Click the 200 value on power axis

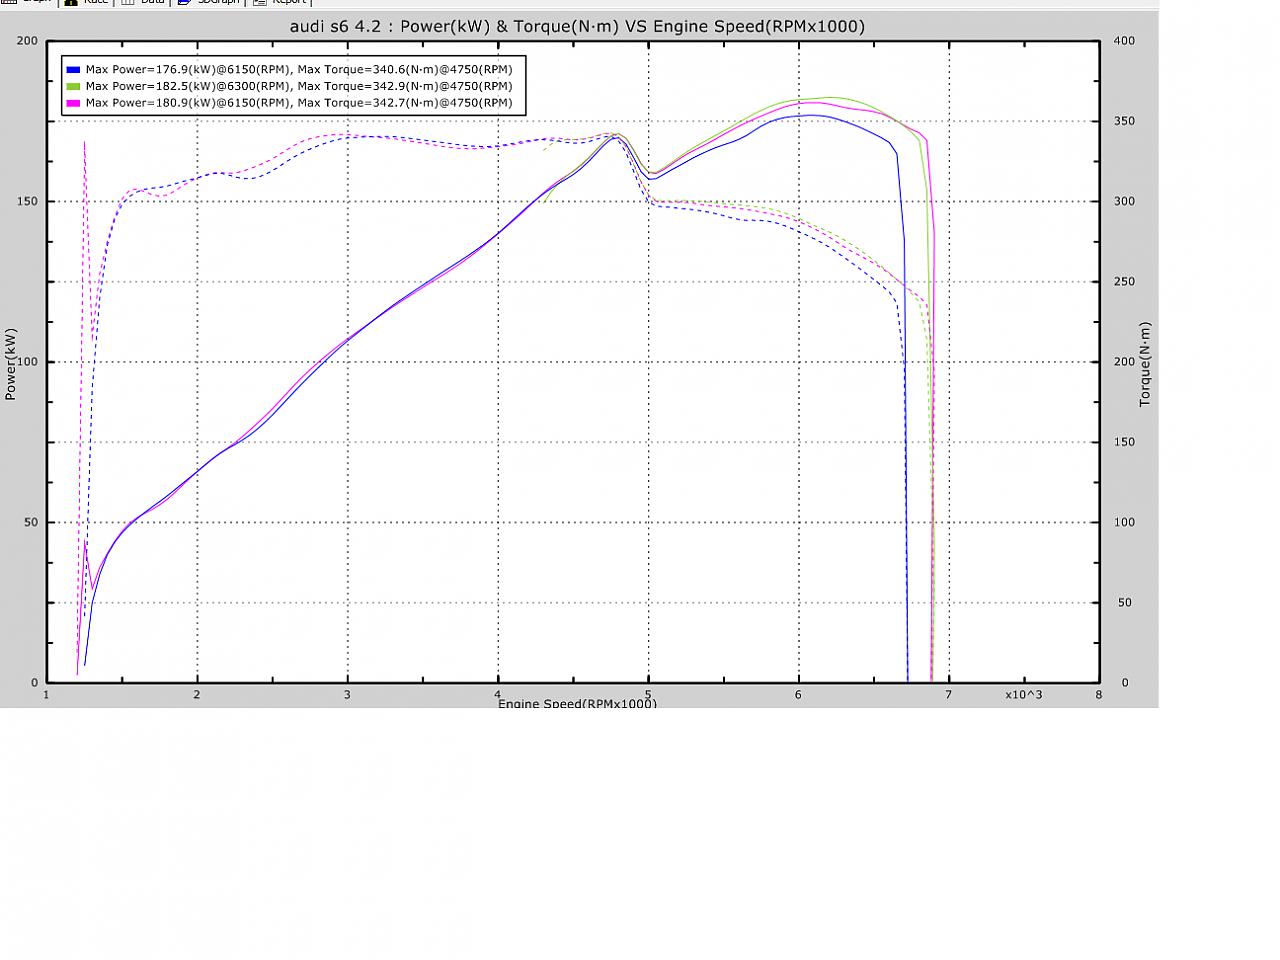28,41
